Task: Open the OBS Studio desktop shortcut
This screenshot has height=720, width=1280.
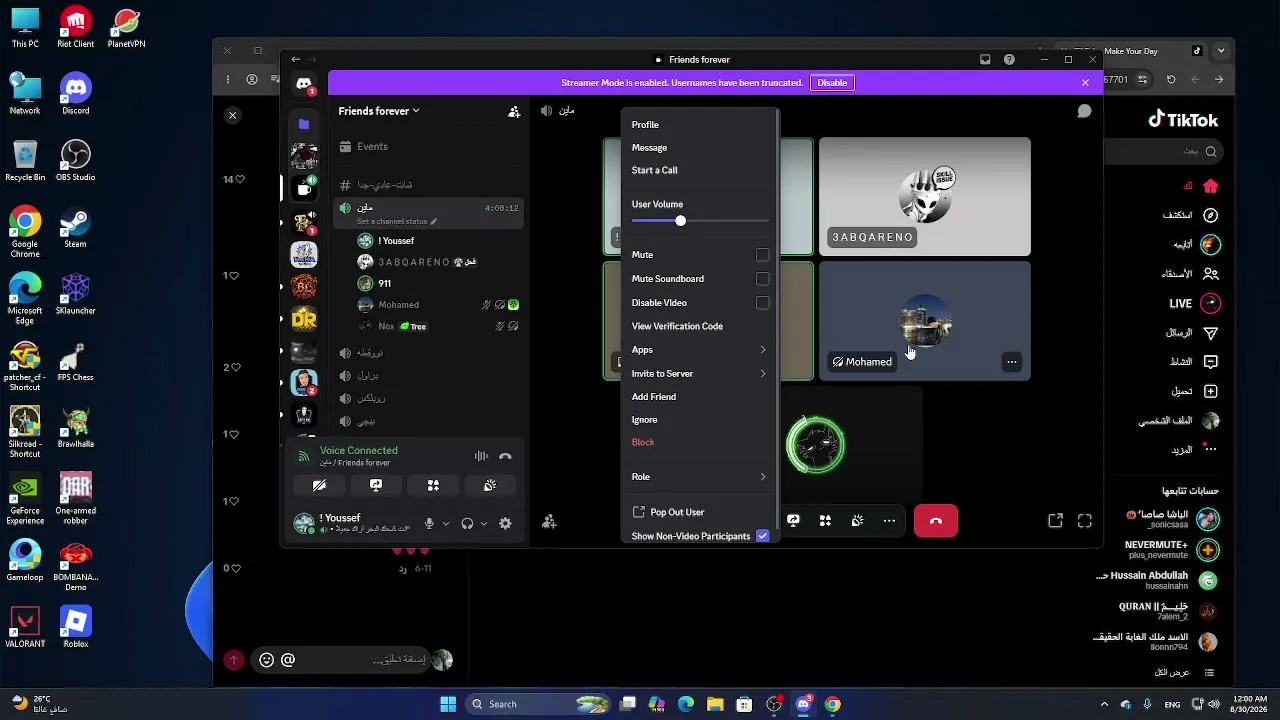Action: pyautogui.click(x=76, y=160)
